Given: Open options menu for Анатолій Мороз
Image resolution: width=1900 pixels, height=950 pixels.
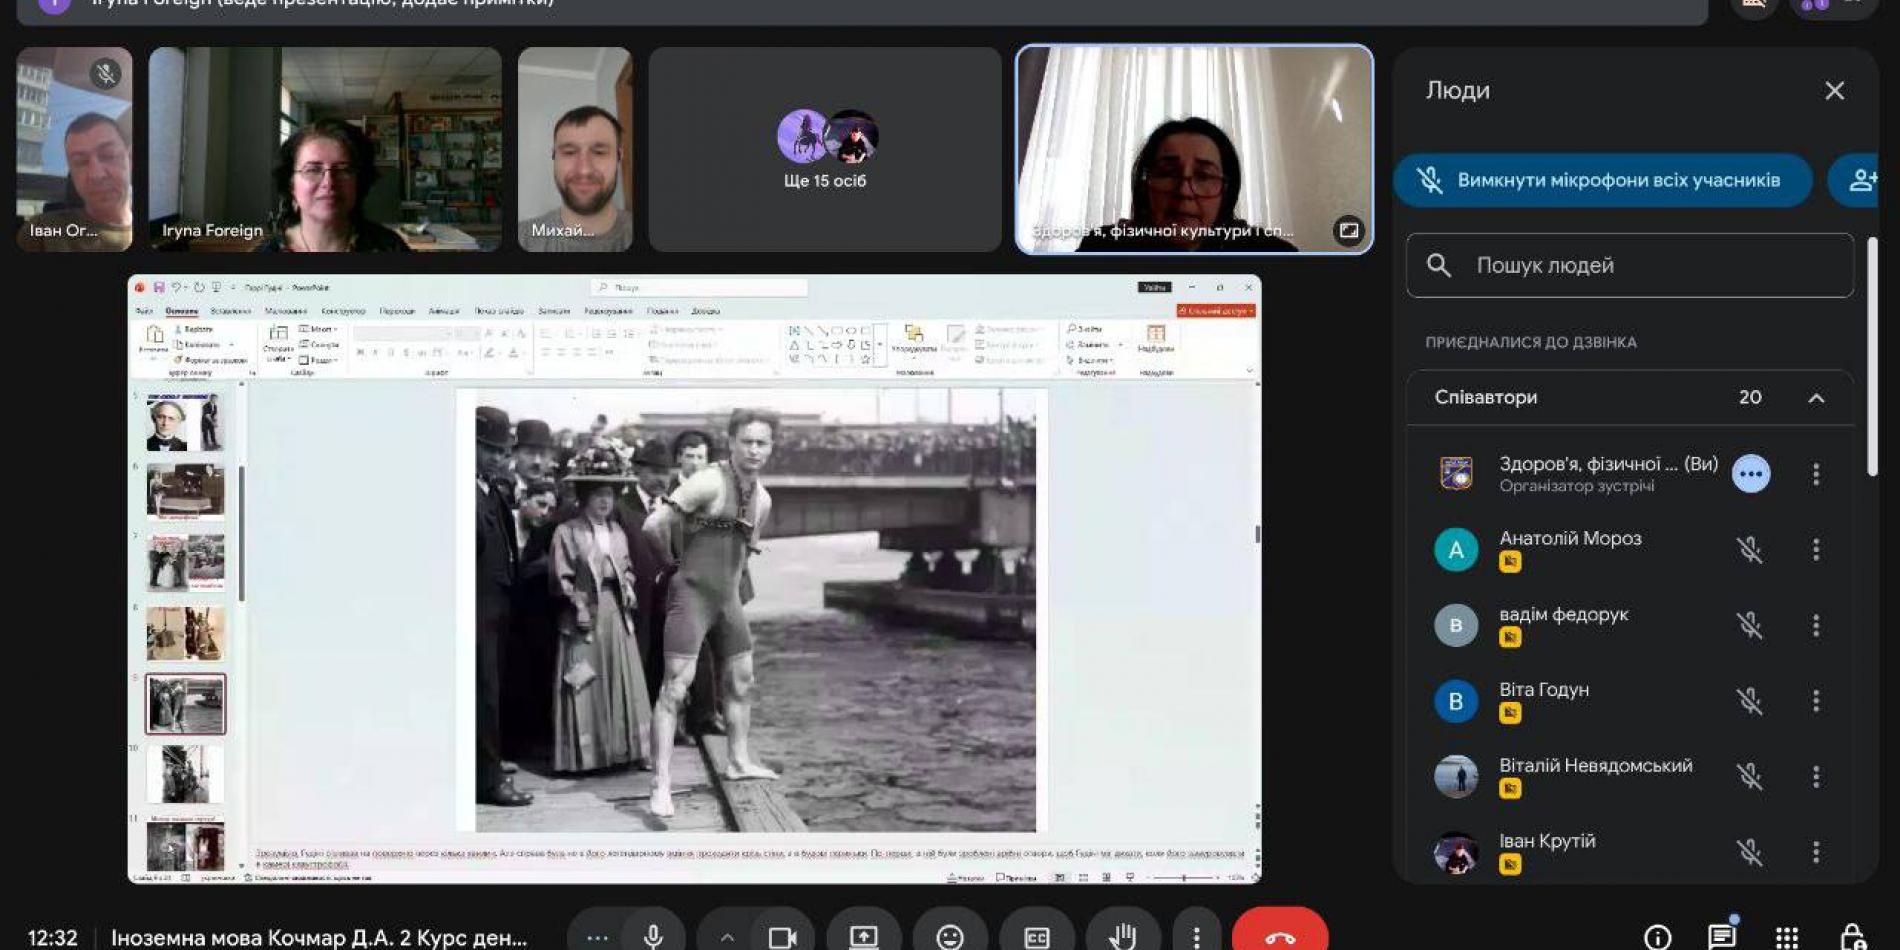Looking at the screenshot, I should click(1816, 549).
